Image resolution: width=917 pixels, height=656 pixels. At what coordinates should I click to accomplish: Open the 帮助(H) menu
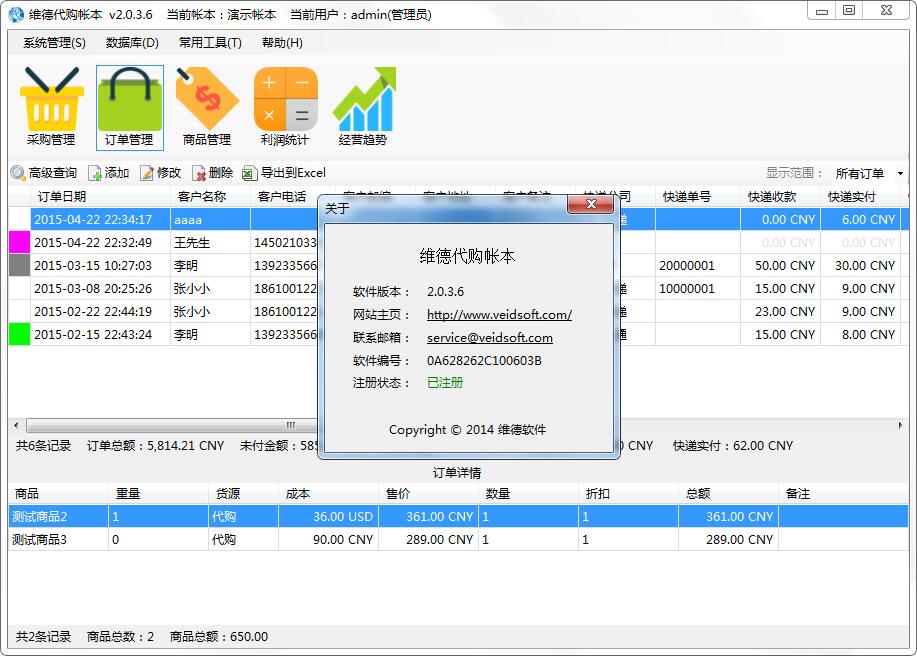[282, 43]
